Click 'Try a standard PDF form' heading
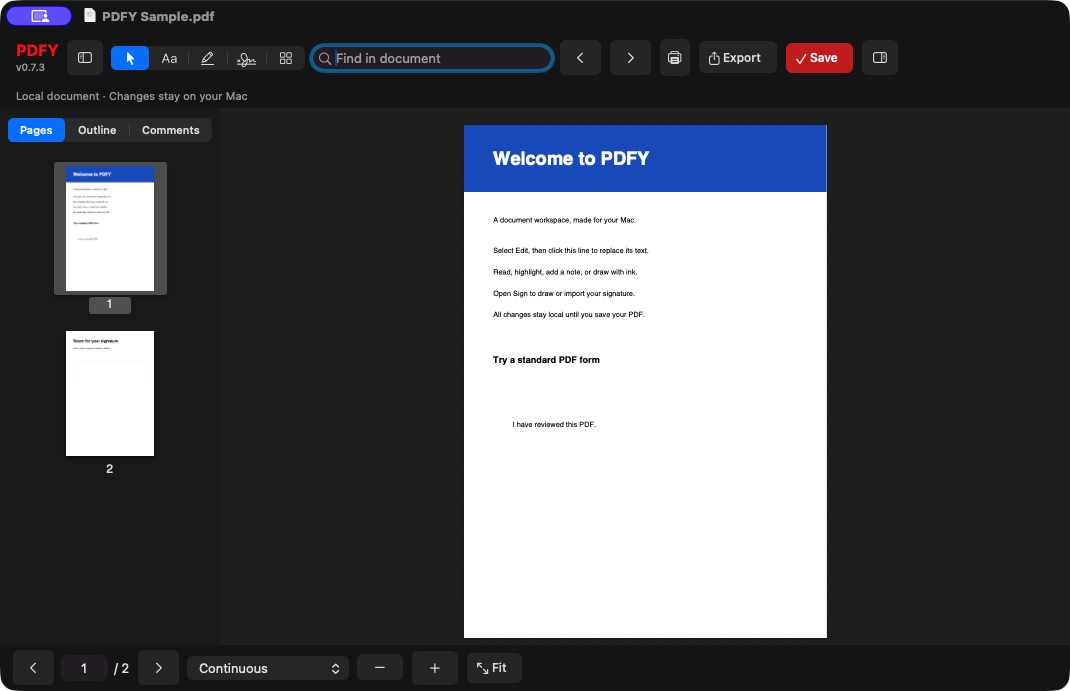Screen dimensions: 1070x691 pos(546,360)
